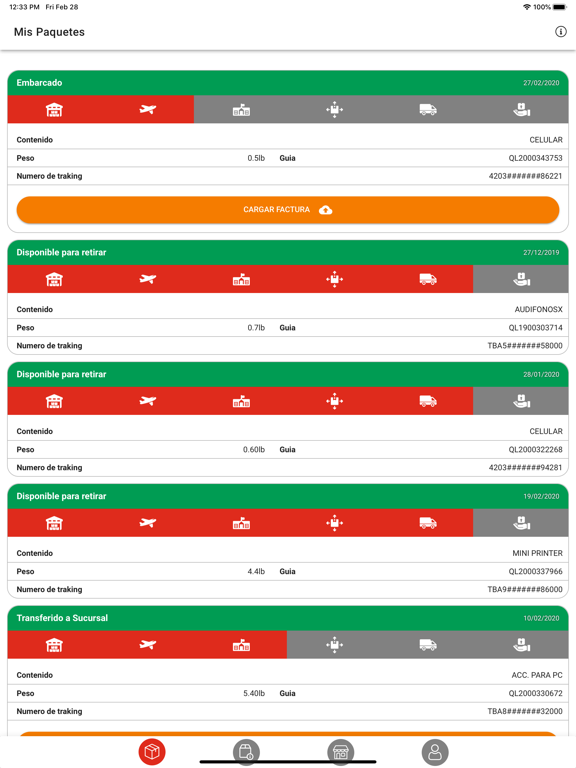
Task: Open the store tab in bottom bar
Action: [x=340, y=752]
